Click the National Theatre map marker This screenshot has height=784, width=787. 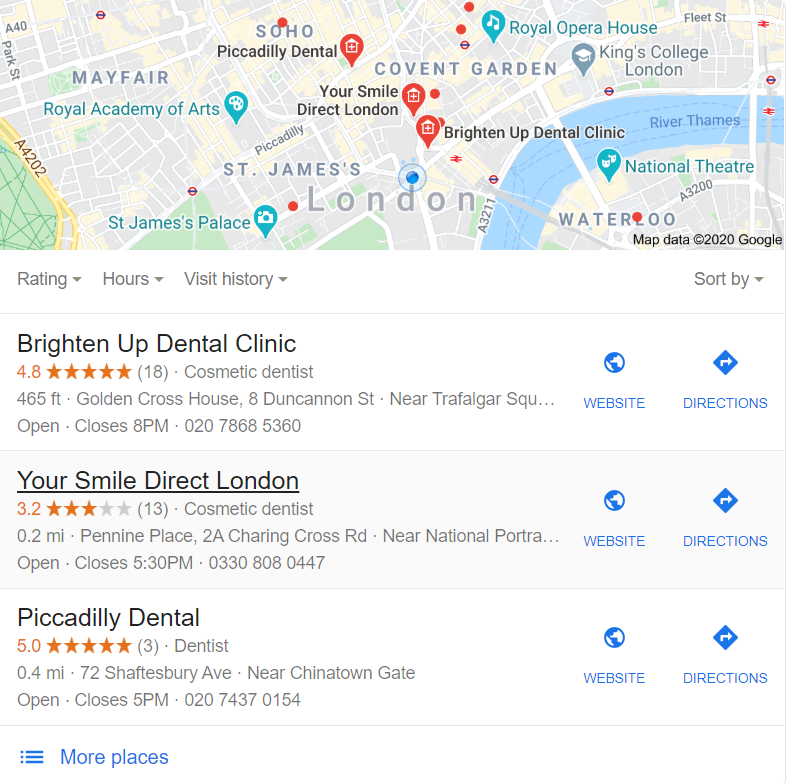click(x=609, y=164)
